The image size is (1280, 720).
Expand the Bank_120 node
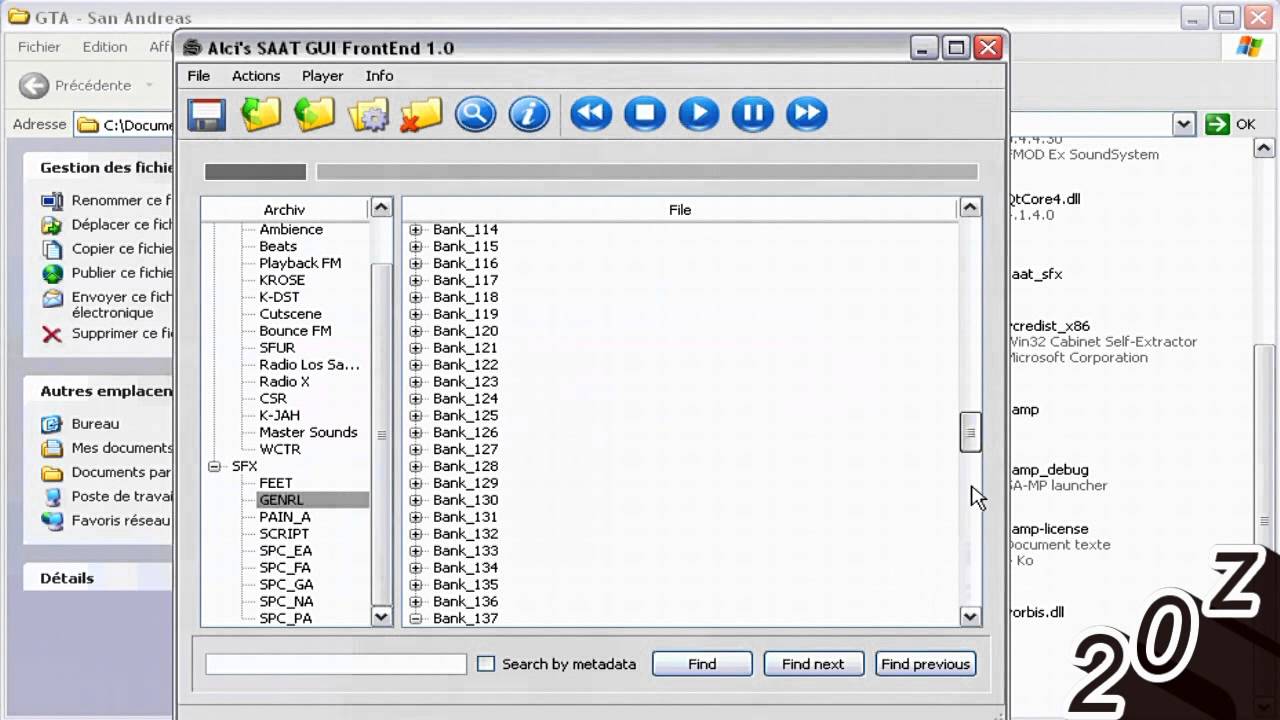click(416, 331)
